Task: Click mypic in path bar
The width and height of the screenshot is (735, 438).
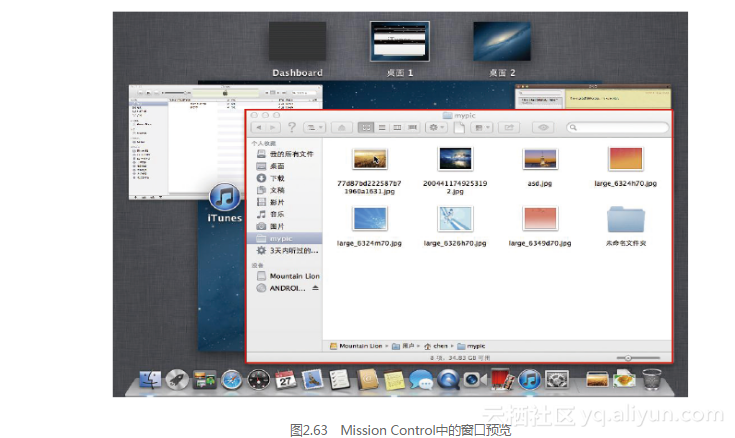Action: [x=472, y=346]
